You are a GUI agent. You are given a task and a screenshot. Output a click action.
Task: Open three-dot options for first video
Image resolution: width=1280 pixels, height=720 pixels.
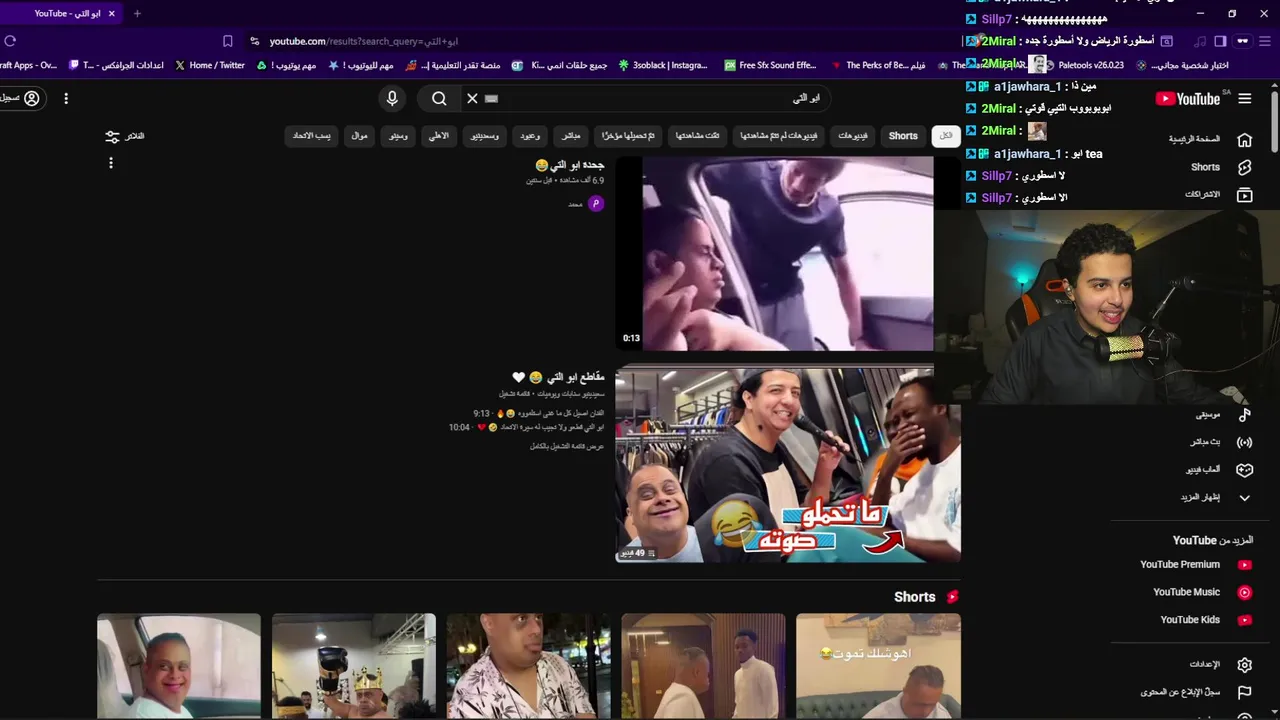111,163
